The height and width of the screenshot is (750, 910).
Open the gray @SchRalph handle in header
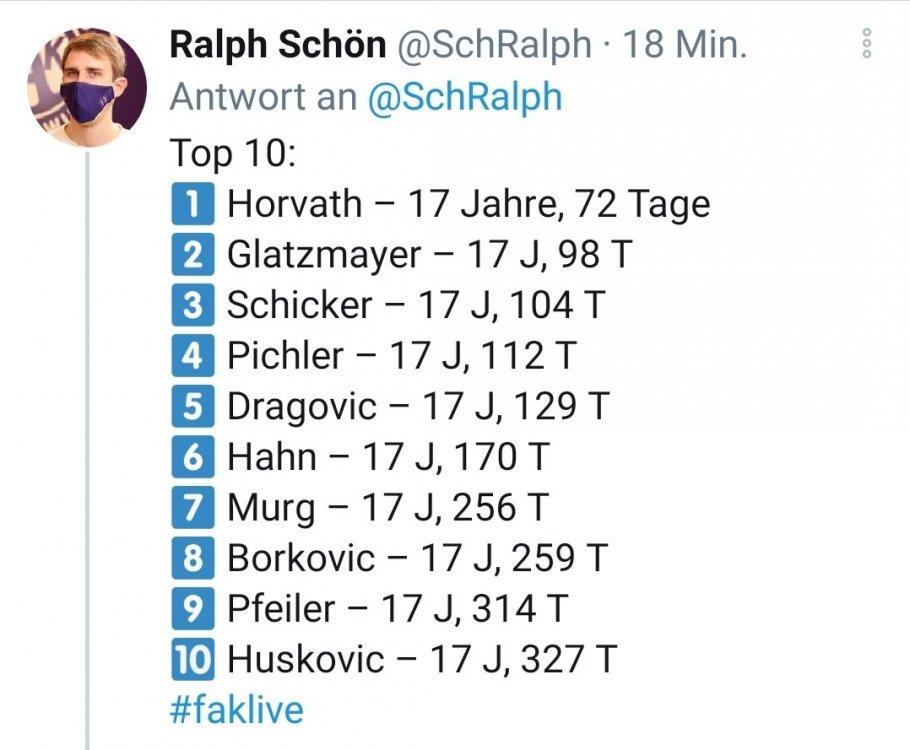(x=494, y=45)
